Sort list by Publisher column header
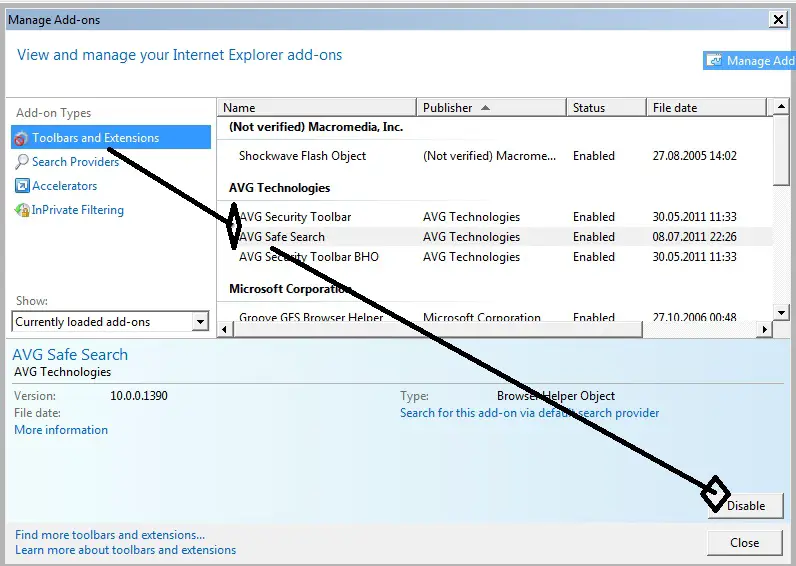 pos(491,108)
